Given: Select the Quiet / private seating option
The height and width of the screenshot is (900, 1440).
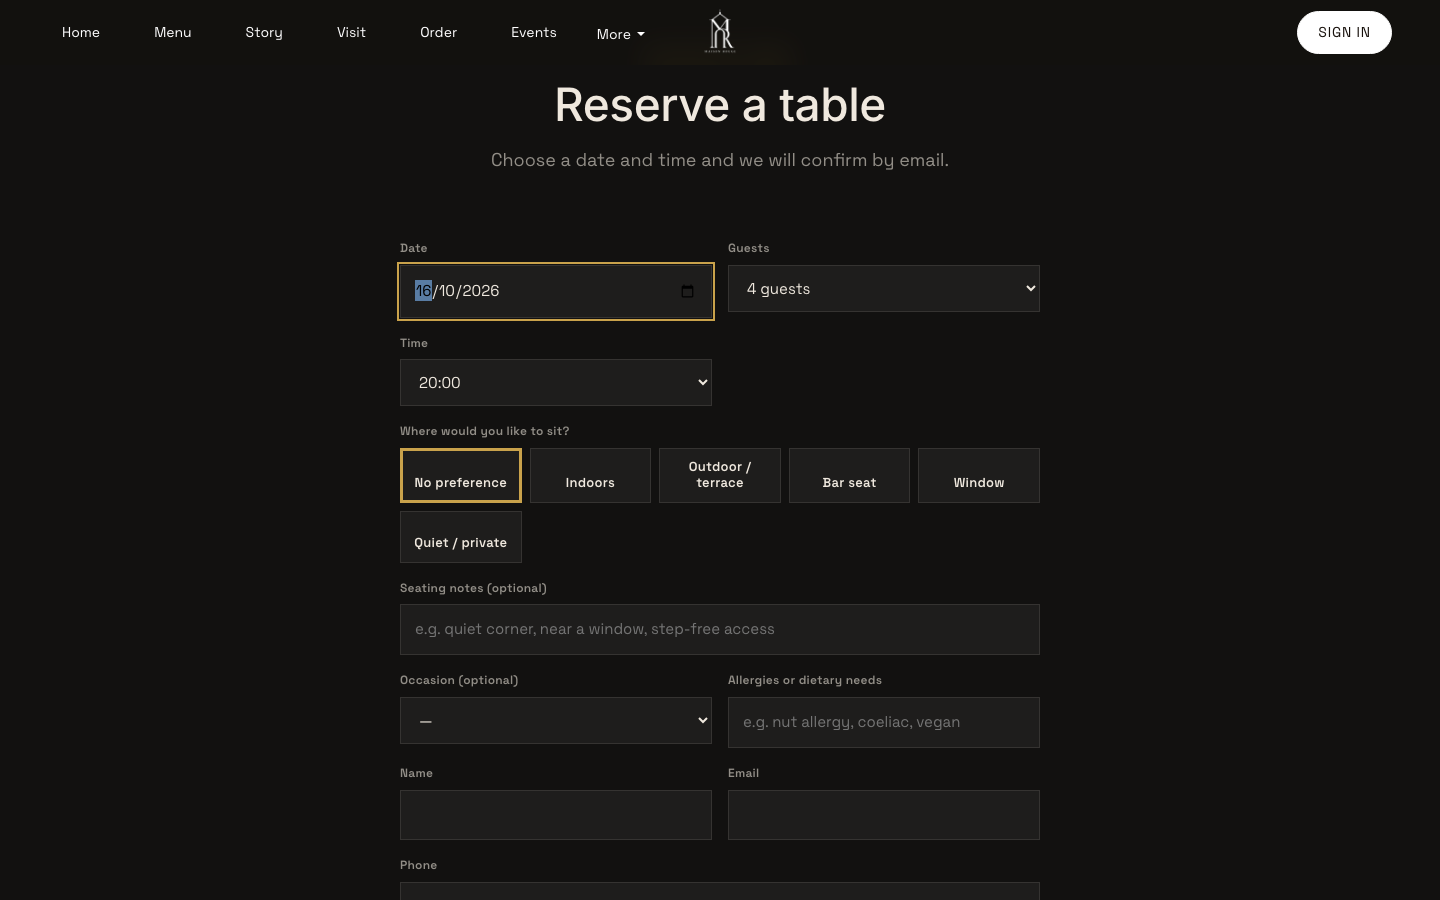Looking at the screenshot, I should (461, 537).
